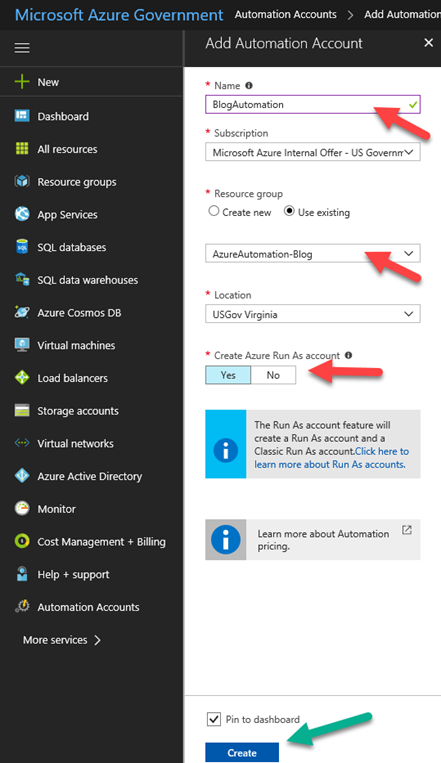Open the Subscription dropdown
The width and height of the screenshot is (441, 763).
click(x=312, y=152)
